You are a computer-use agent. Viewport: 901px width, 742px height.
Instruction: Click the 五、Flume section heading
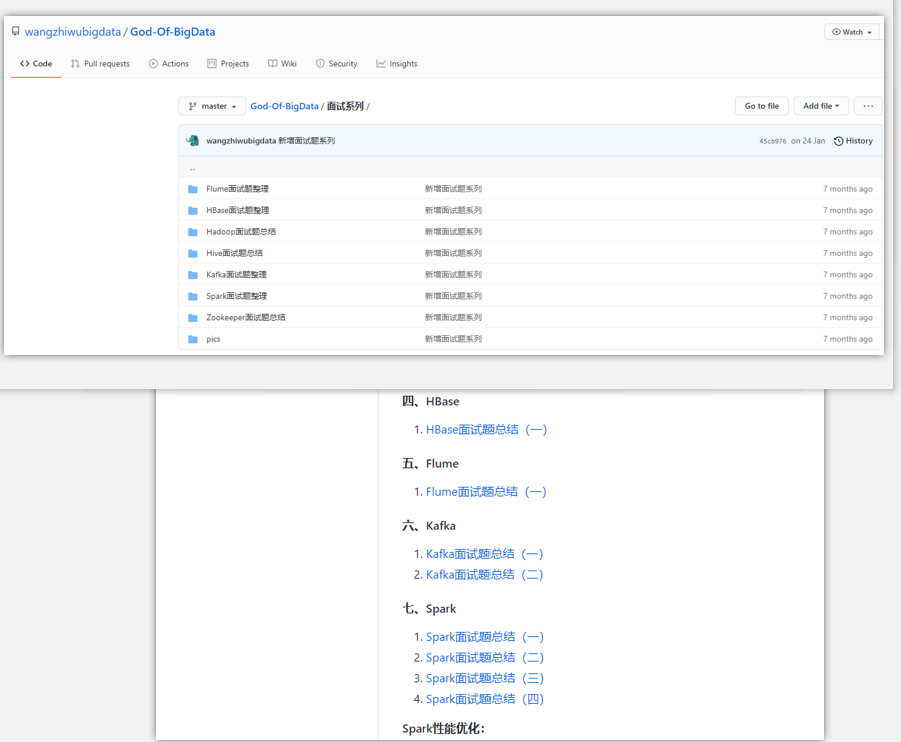430,463
